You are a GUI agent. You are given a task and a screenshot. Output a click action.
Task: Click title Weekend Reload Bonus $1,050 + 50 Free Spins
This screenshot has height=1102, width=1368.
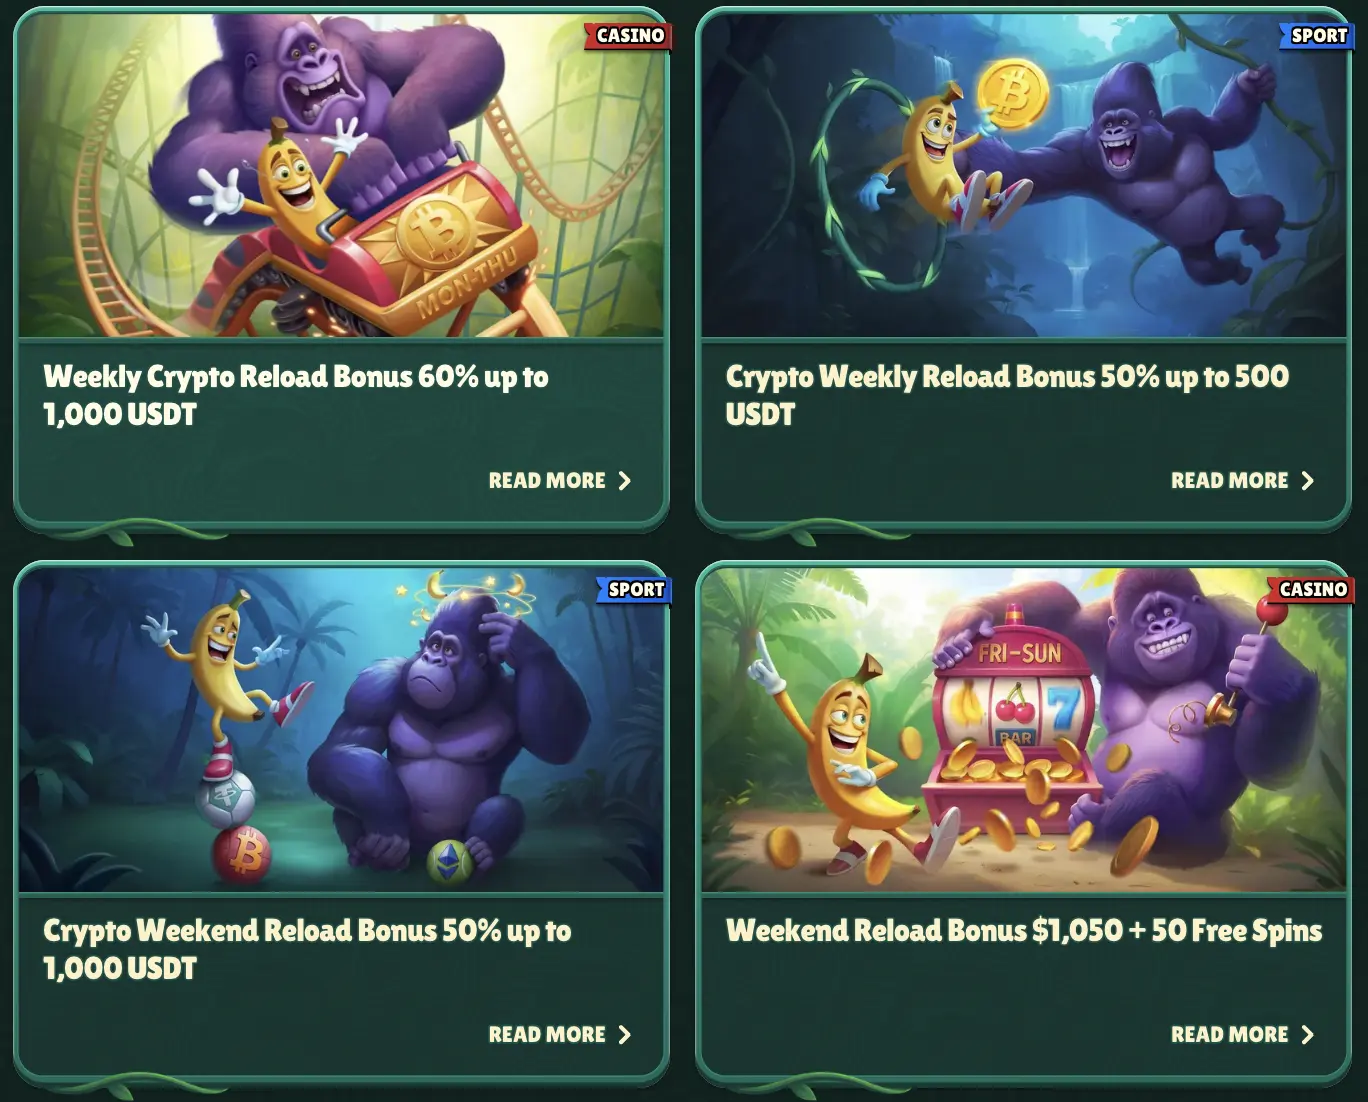click(x=1024, y=931)
